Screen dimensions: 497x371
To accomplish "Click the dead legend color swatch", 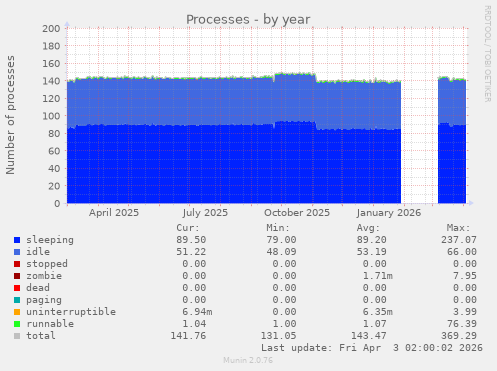I will click(17, 288).
